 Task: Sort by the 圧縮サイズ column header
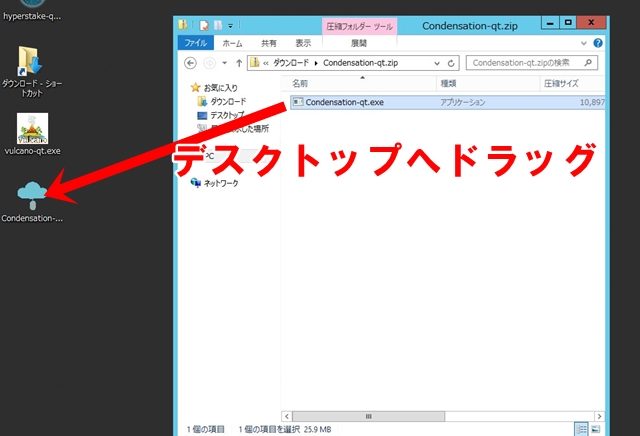point(572,83)
